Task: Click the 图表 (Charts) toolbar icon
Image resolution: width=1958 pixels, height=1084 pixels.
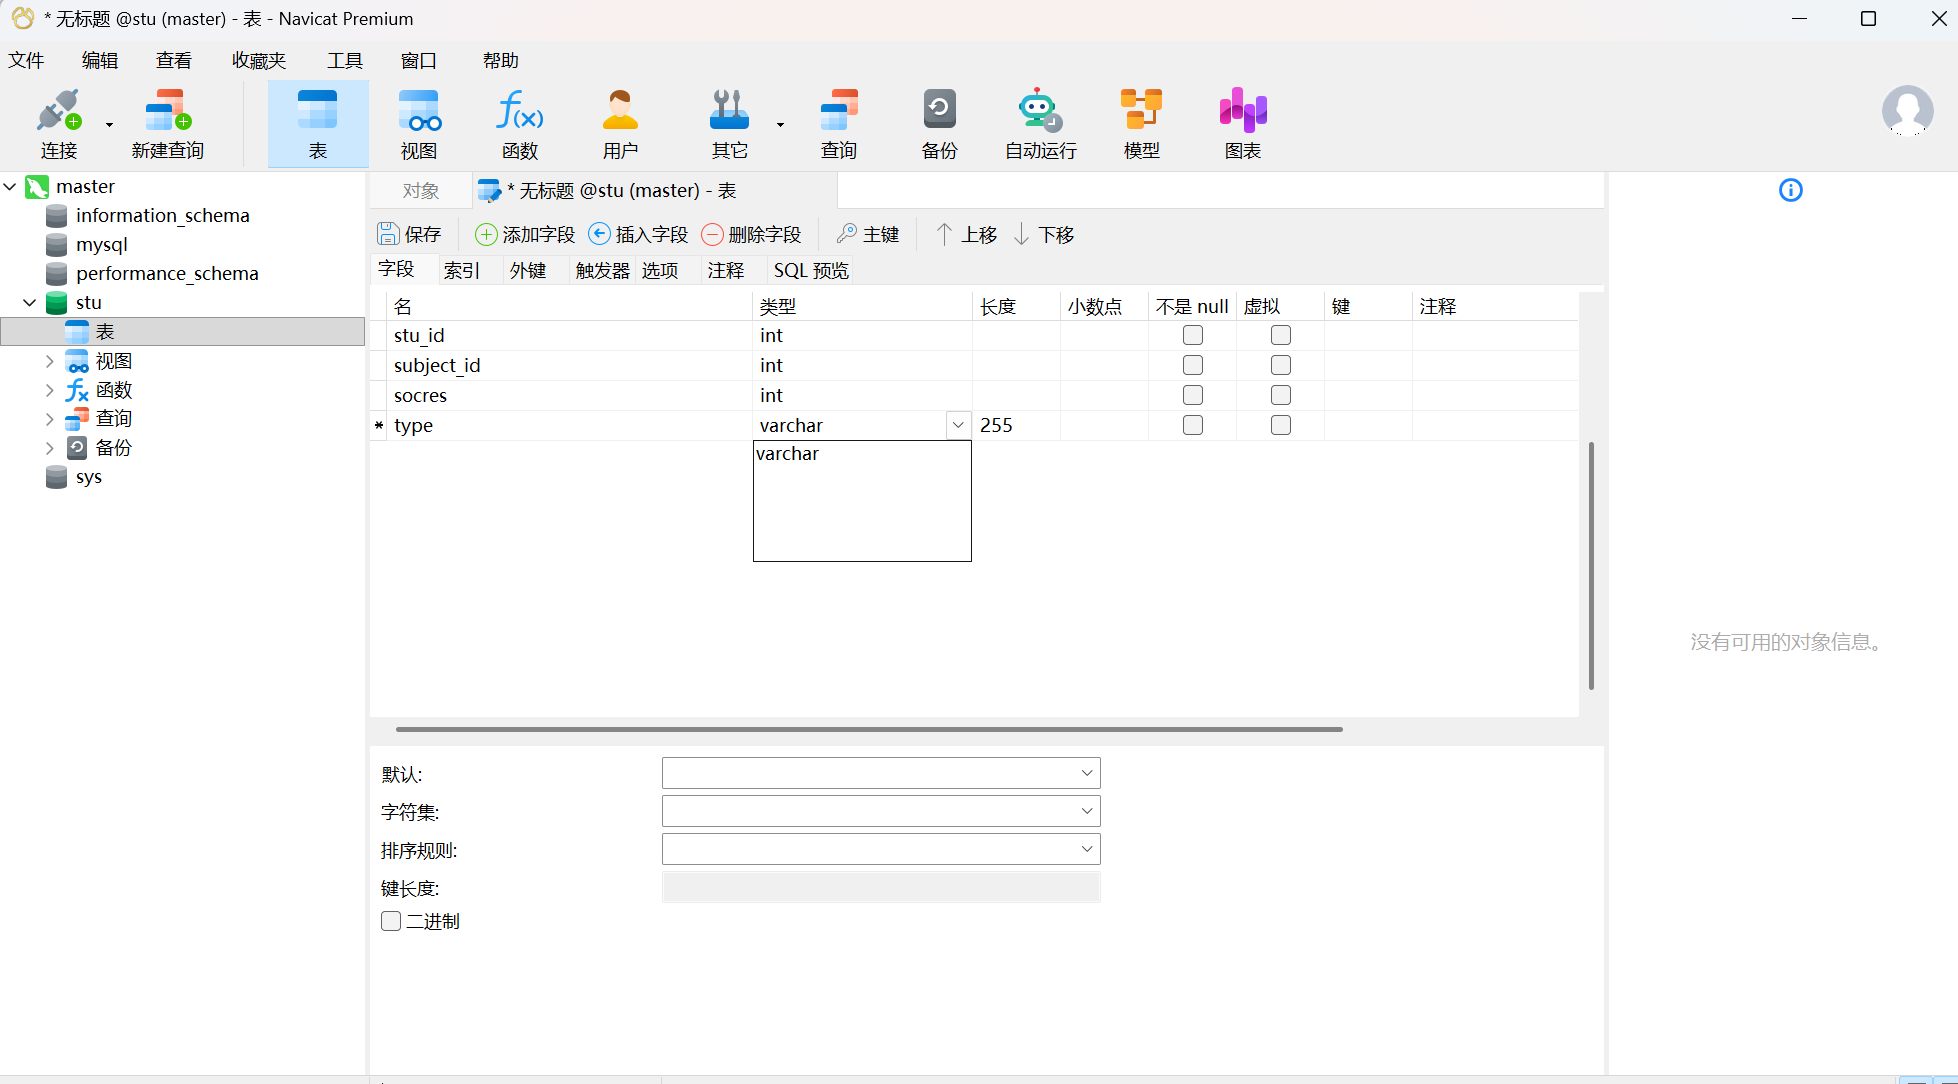Action: [1242, 112]
